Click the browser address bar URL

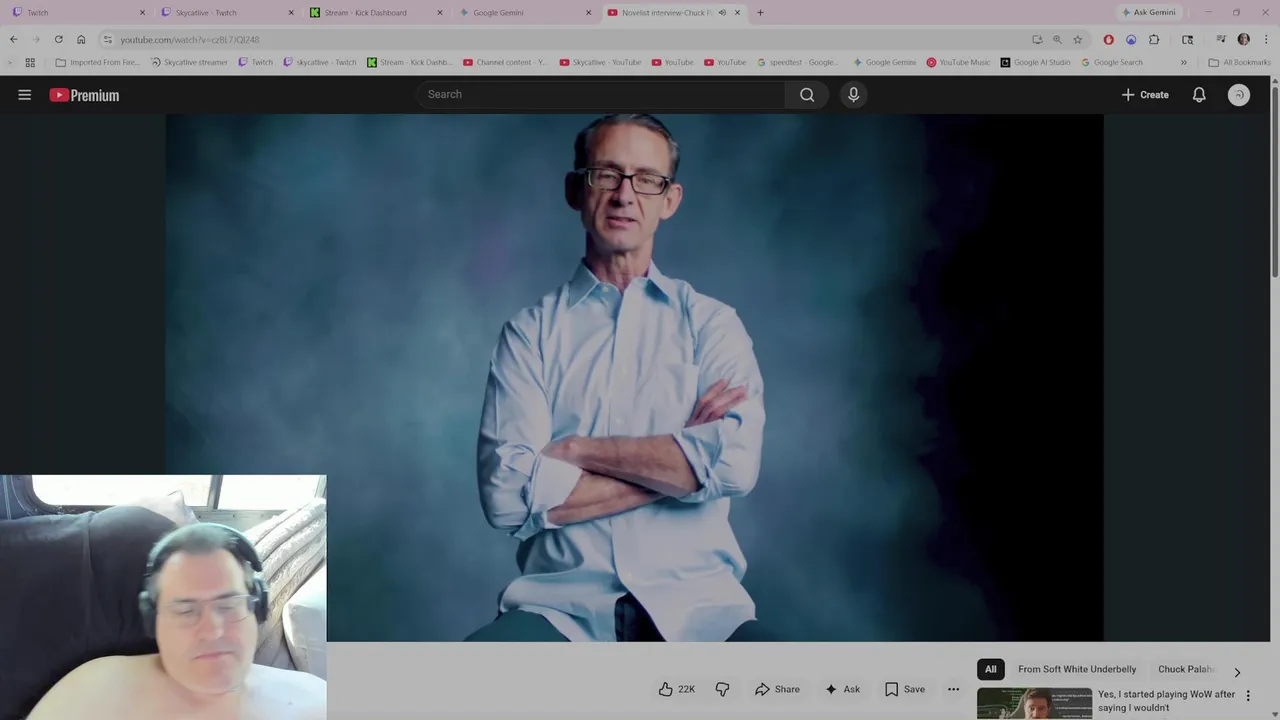(x=190, y=40)
